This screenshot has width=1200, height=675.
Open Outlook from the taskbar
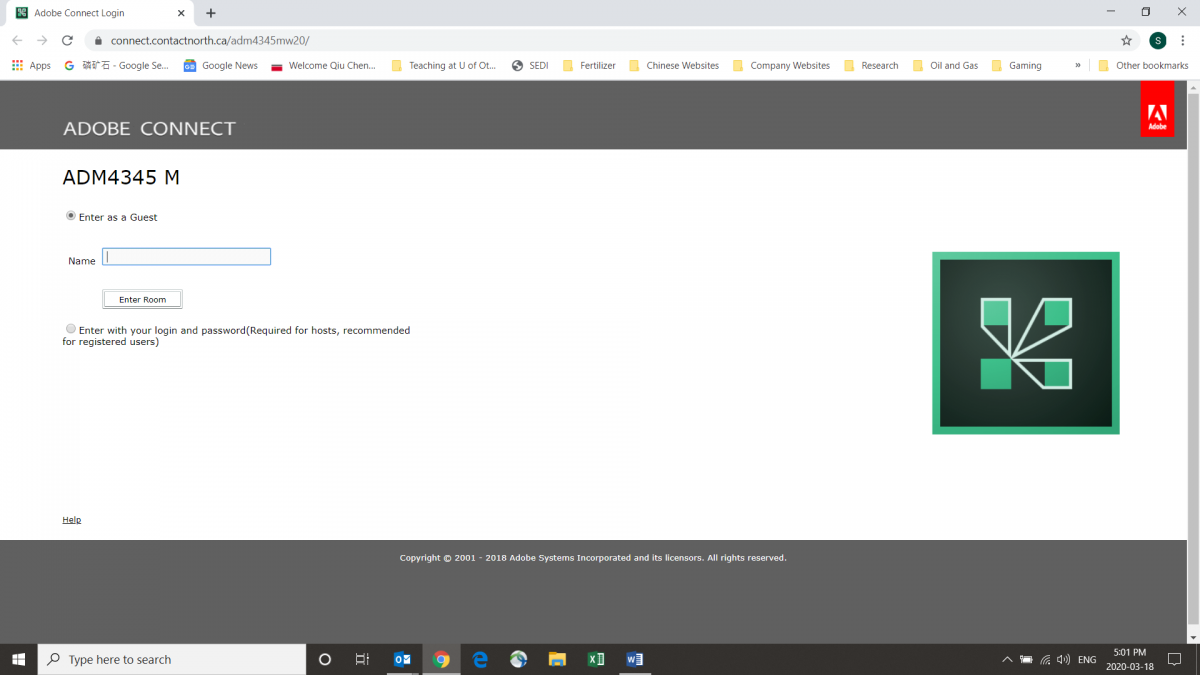[x=402, y=659]
